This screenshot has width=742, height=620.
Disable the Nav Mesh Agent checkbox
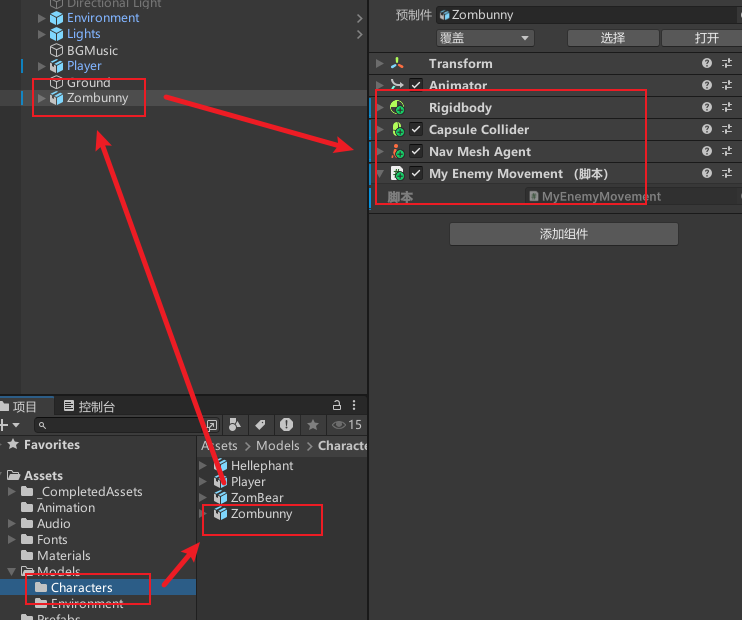click(416, 151)
